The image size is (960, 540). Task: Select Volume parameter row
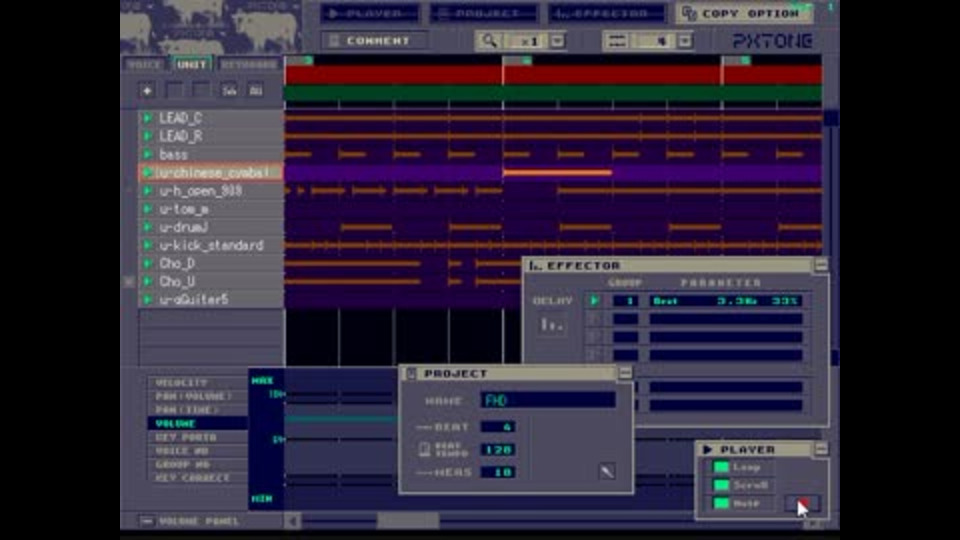tap(197, 423)
